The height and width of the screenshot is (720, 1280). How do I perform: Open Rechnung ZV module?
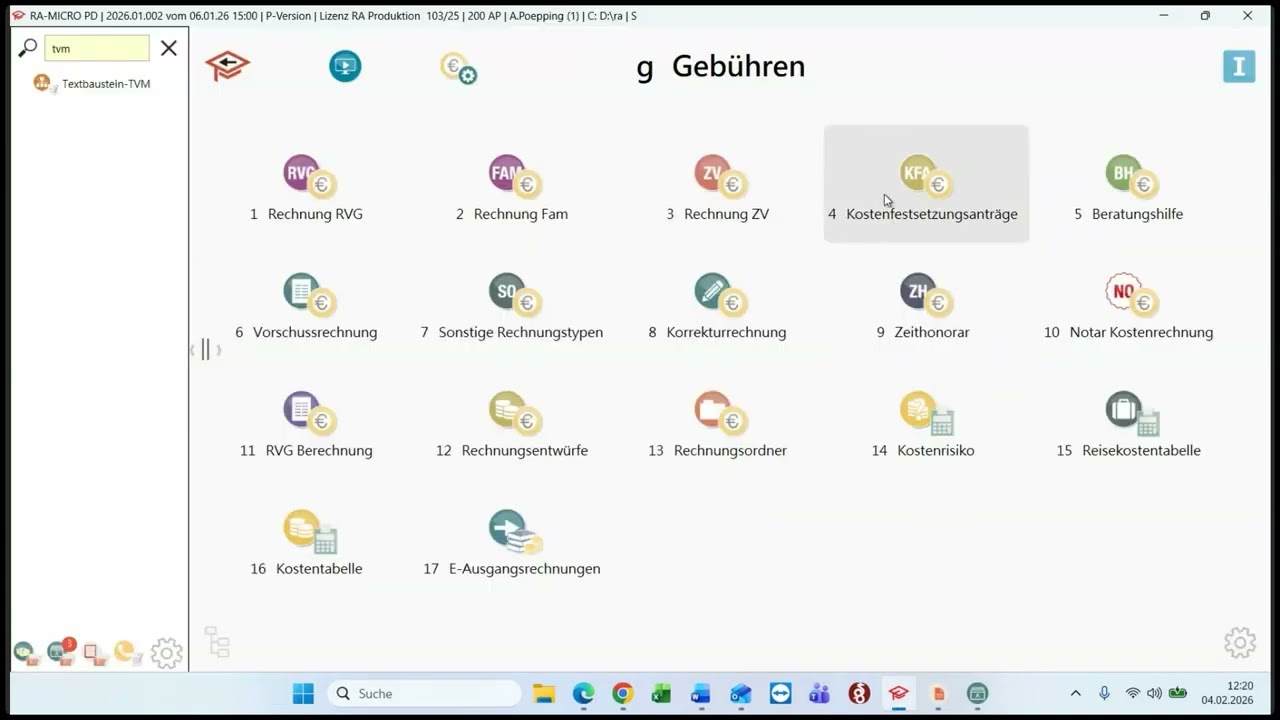[717, 188]
